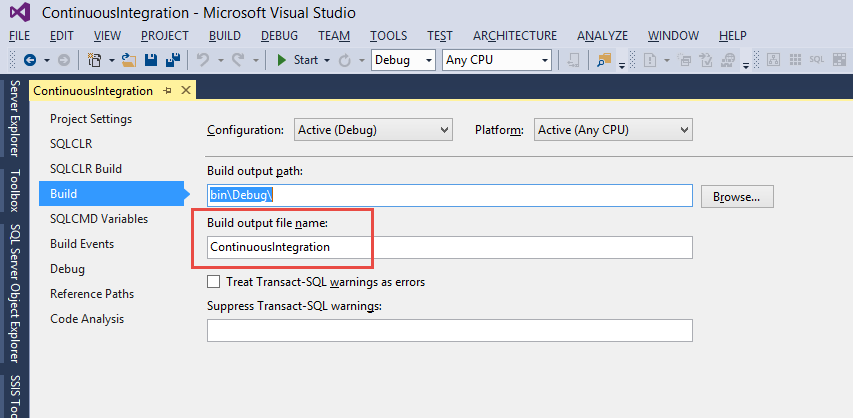This screenshot has height=418, width=853.
Task: Click the Navigate Backward arrow icon
Action: click(x=29, y=60)
